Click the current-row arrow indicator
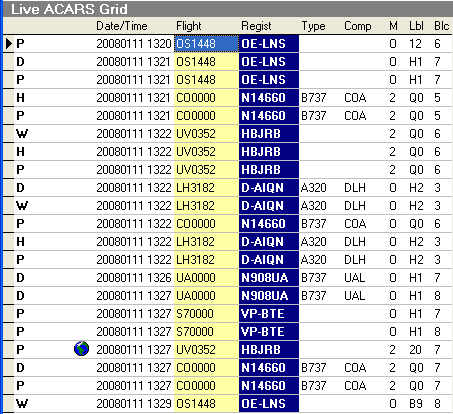Viewport: 453px width, 414px height. click(x=9, y=44)
